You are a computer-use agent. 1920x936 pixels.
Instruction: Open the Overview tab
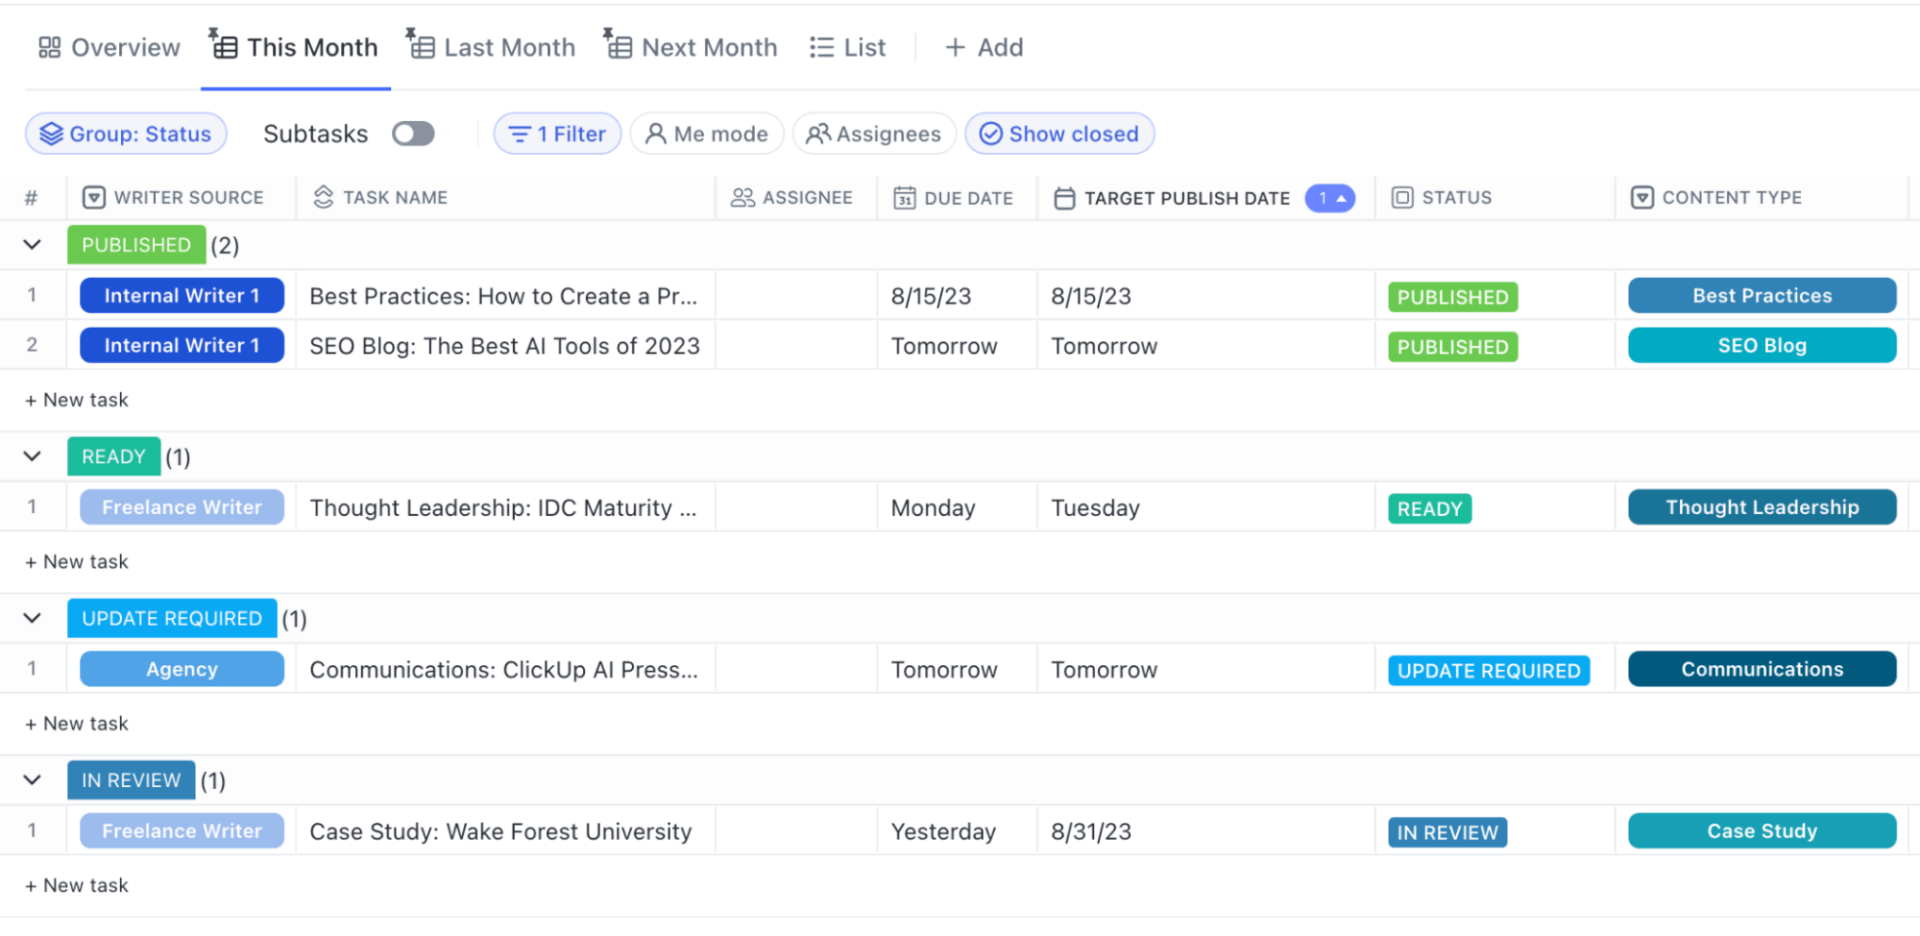tap(109, 47)
